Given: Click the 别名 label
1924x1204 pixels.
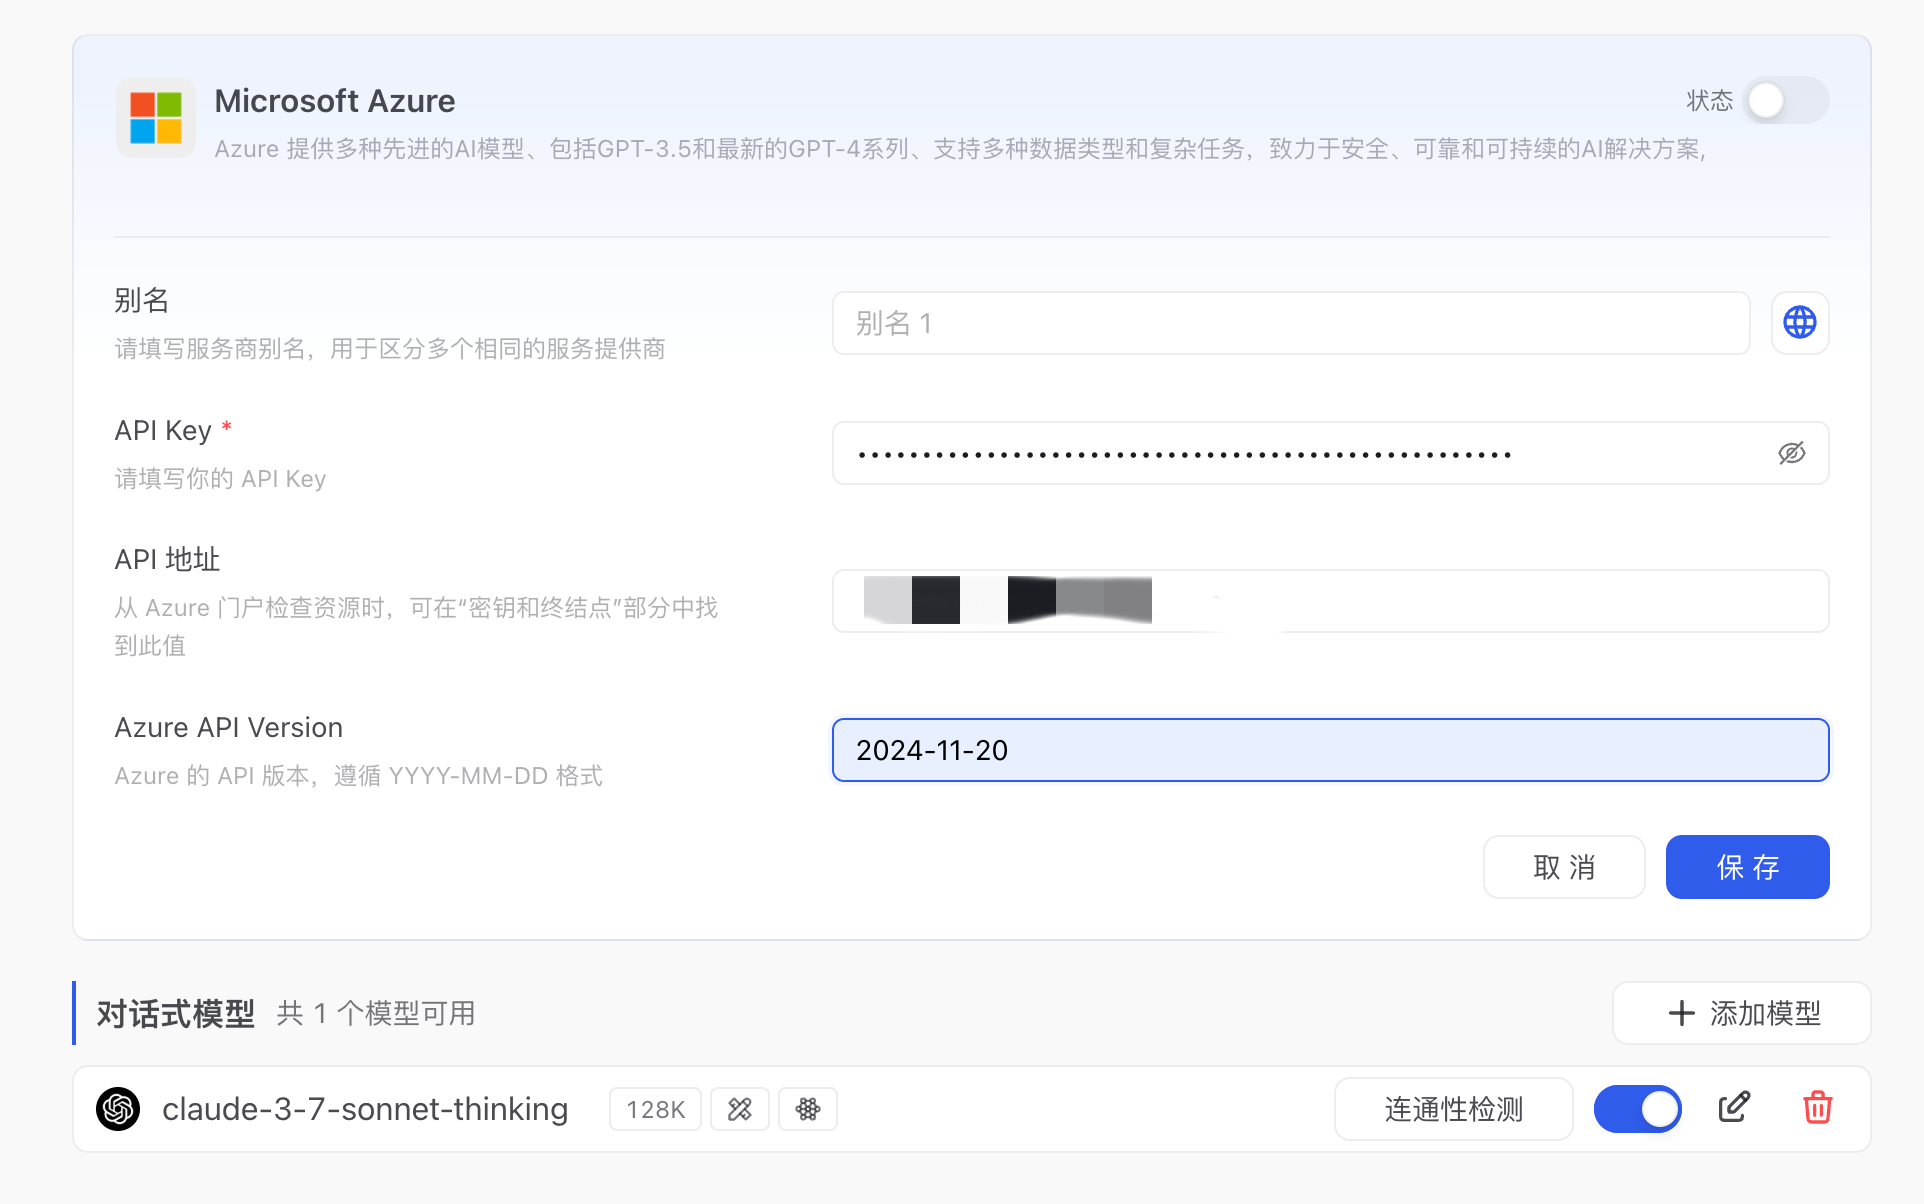Looking at the screenshot, I should pos(142,300).
